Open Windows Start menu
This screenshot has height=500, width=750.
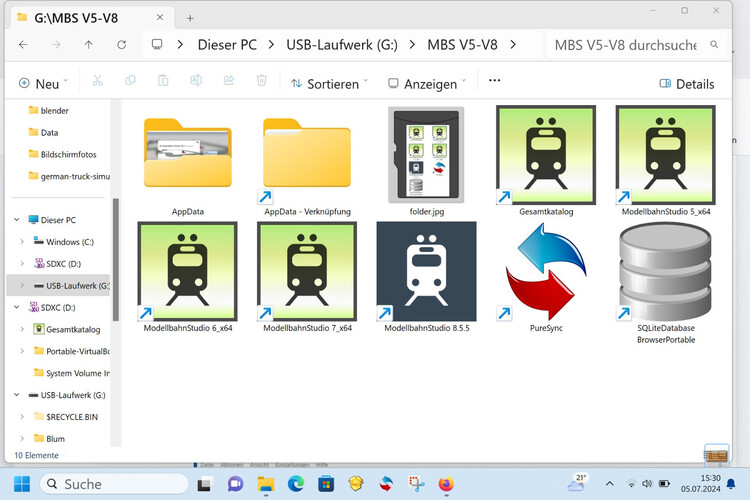22,484
